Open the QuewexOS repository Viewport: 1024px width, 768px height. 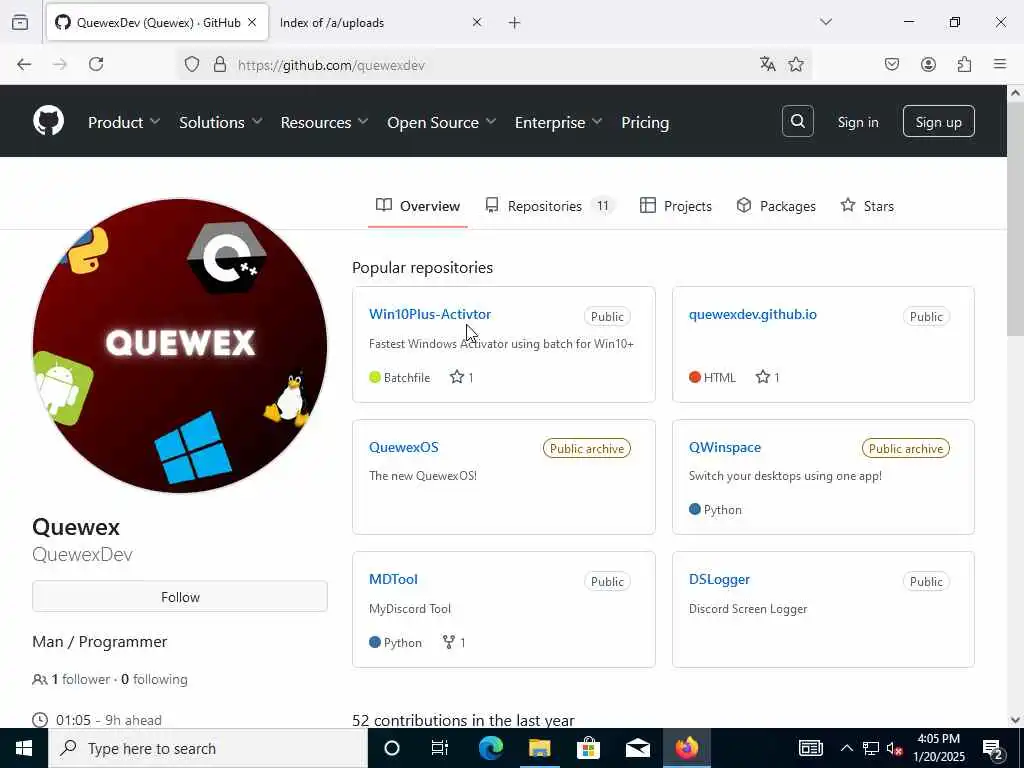404,447
